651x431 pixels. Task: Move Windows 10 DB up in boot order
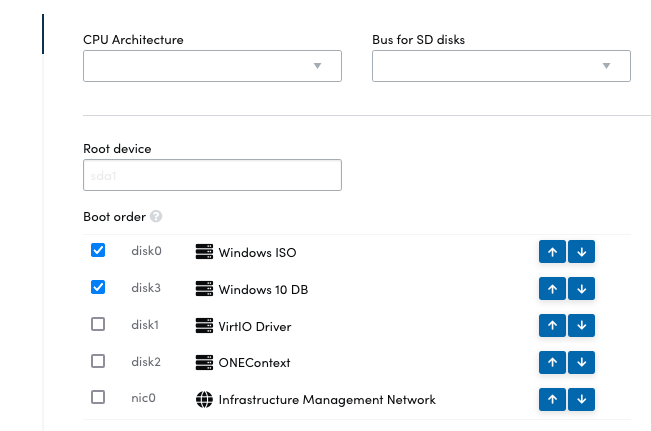[x=552, y=289]
